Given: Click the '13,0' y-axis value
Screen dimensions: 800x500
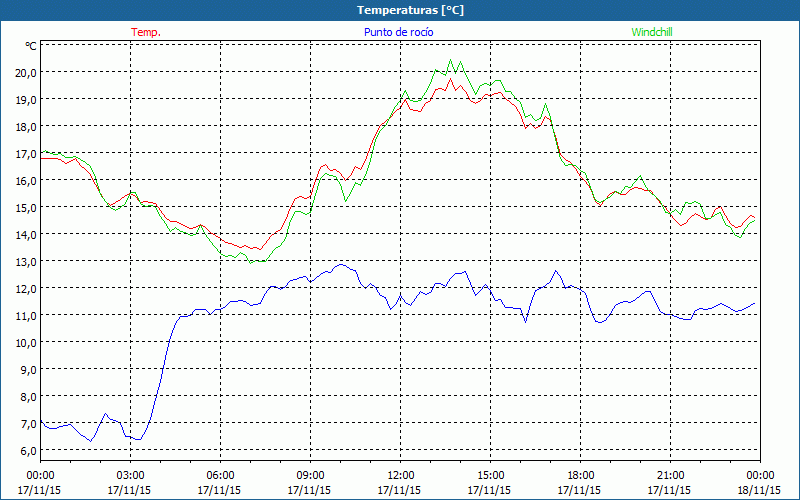Looking at the screenshot, I should 26,262.
